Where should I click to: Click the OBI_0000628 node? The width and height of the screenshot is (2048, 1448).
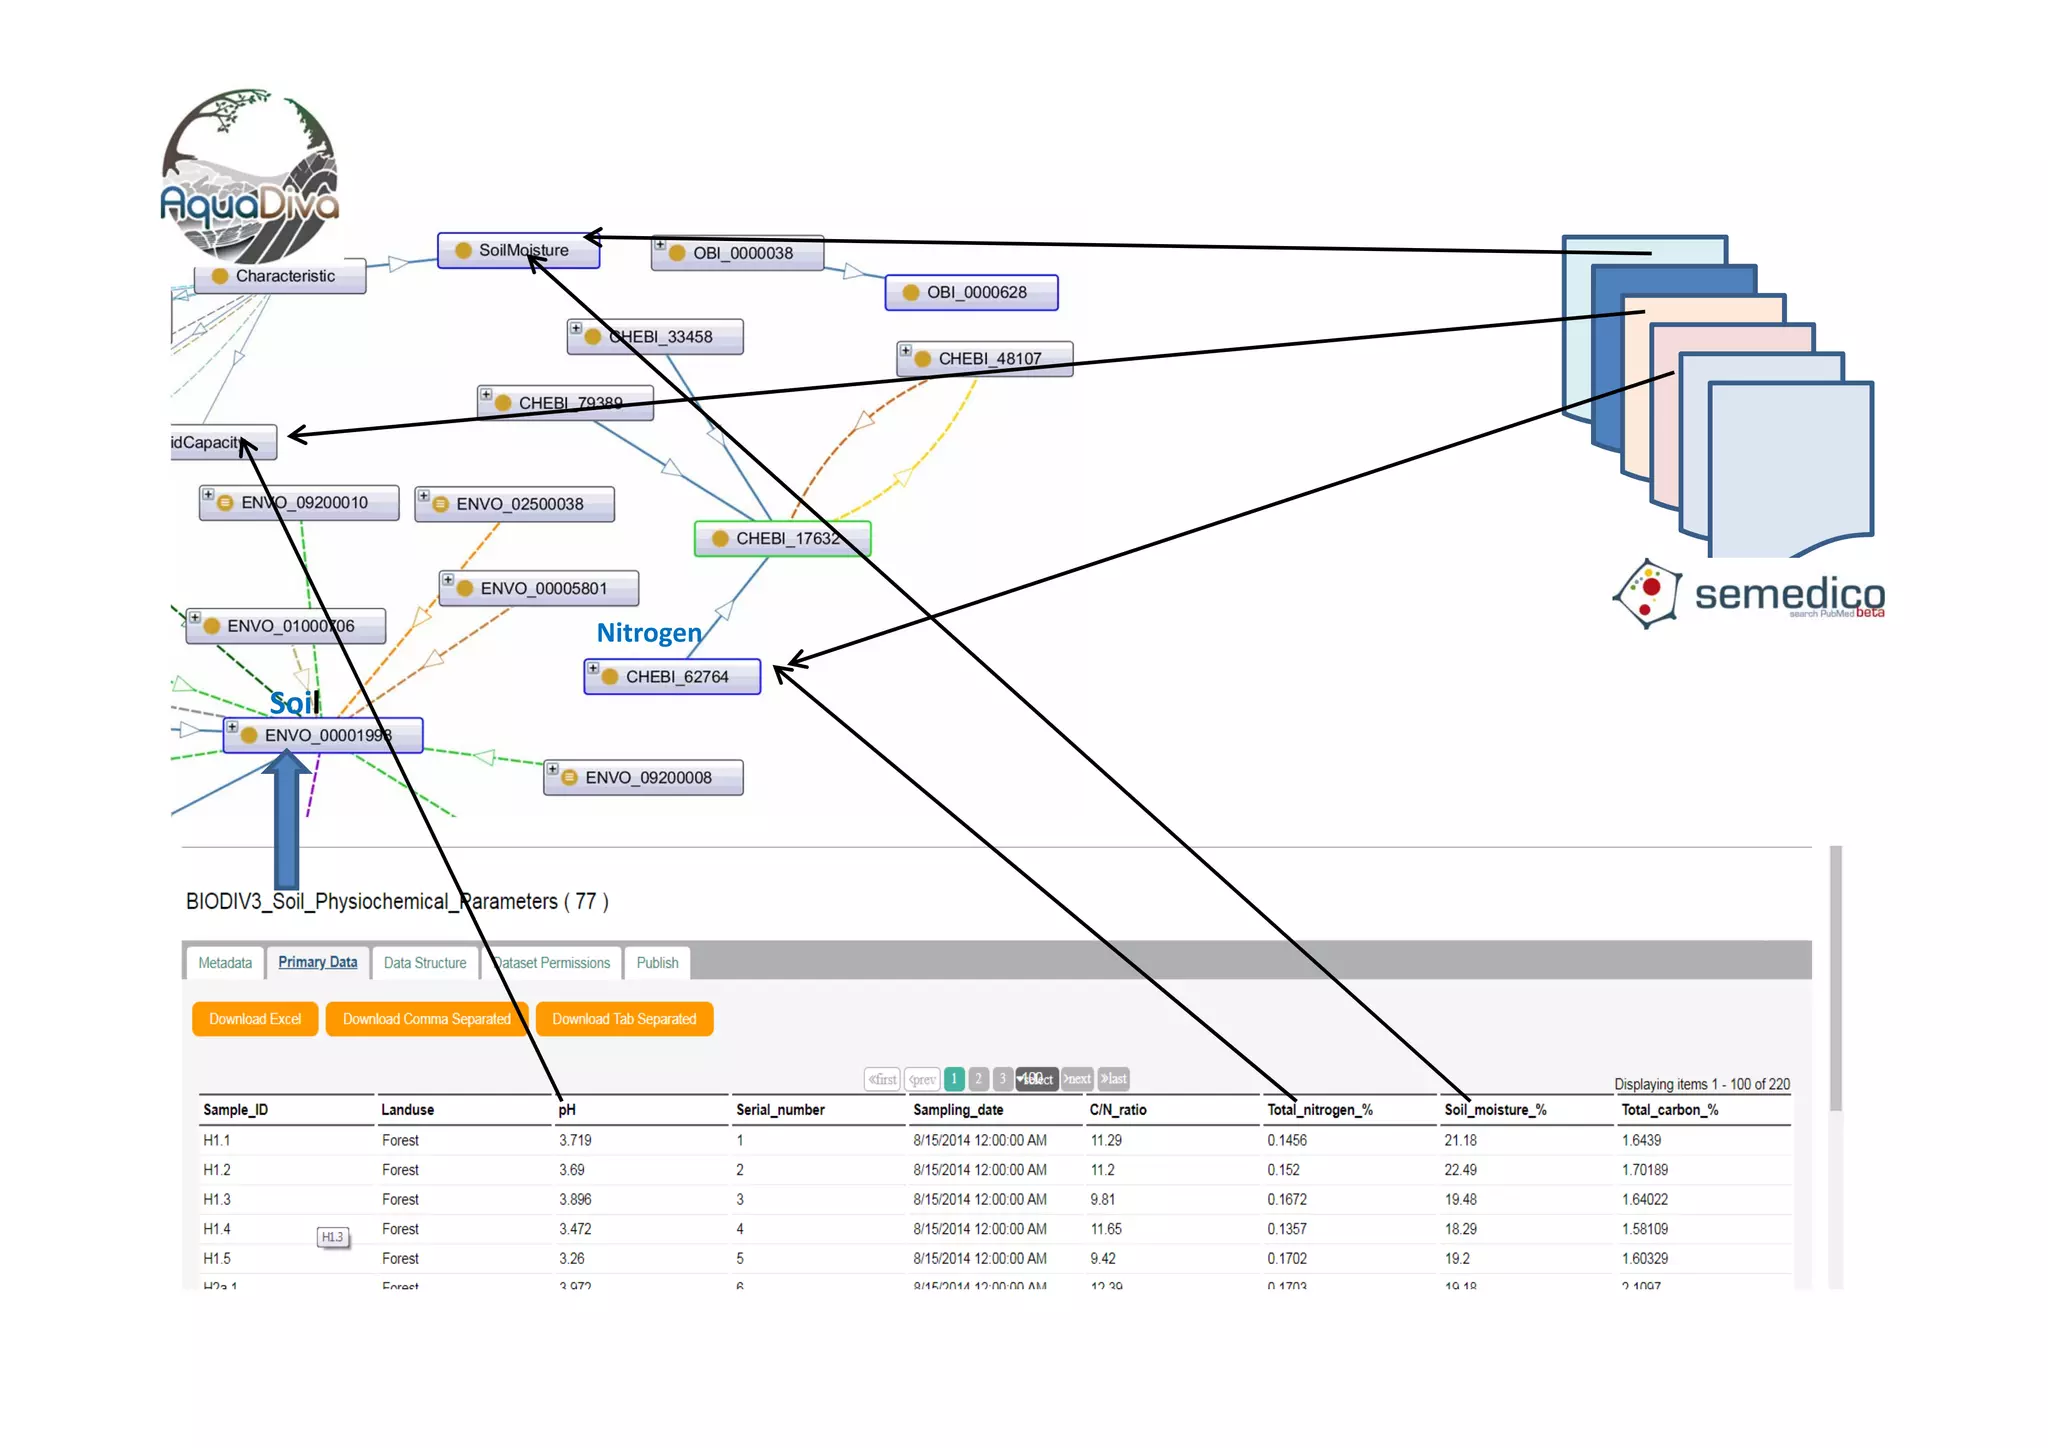tap(971, 292)
